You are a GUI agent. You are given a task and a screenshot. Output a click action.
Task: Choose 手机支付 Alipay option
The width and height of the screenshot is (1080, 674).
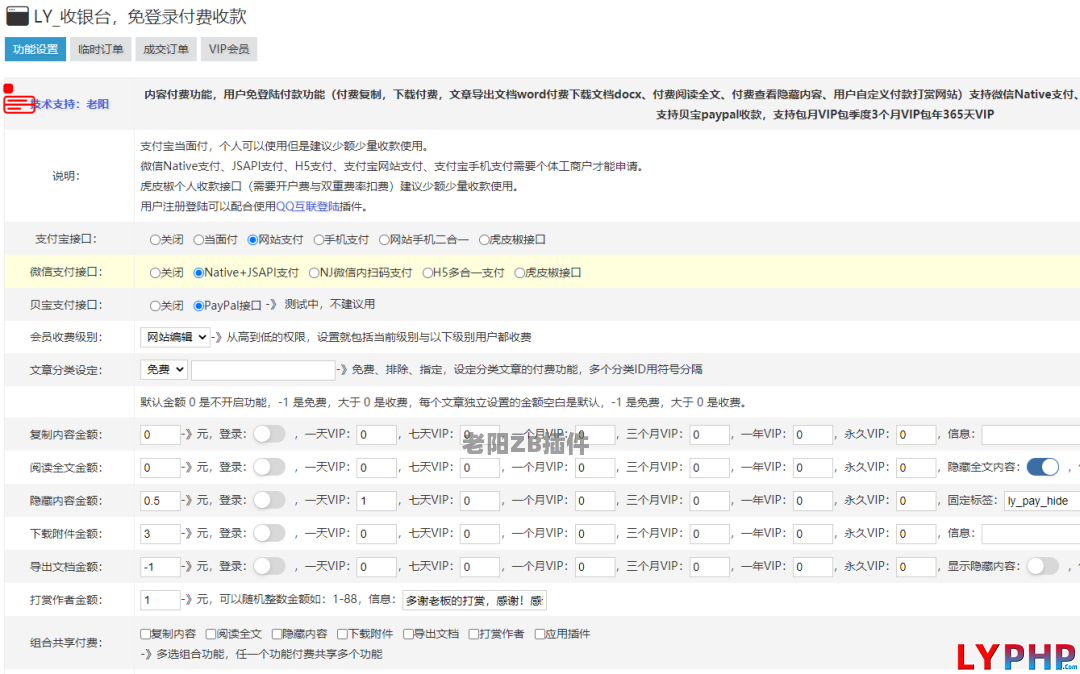[318, 240]
